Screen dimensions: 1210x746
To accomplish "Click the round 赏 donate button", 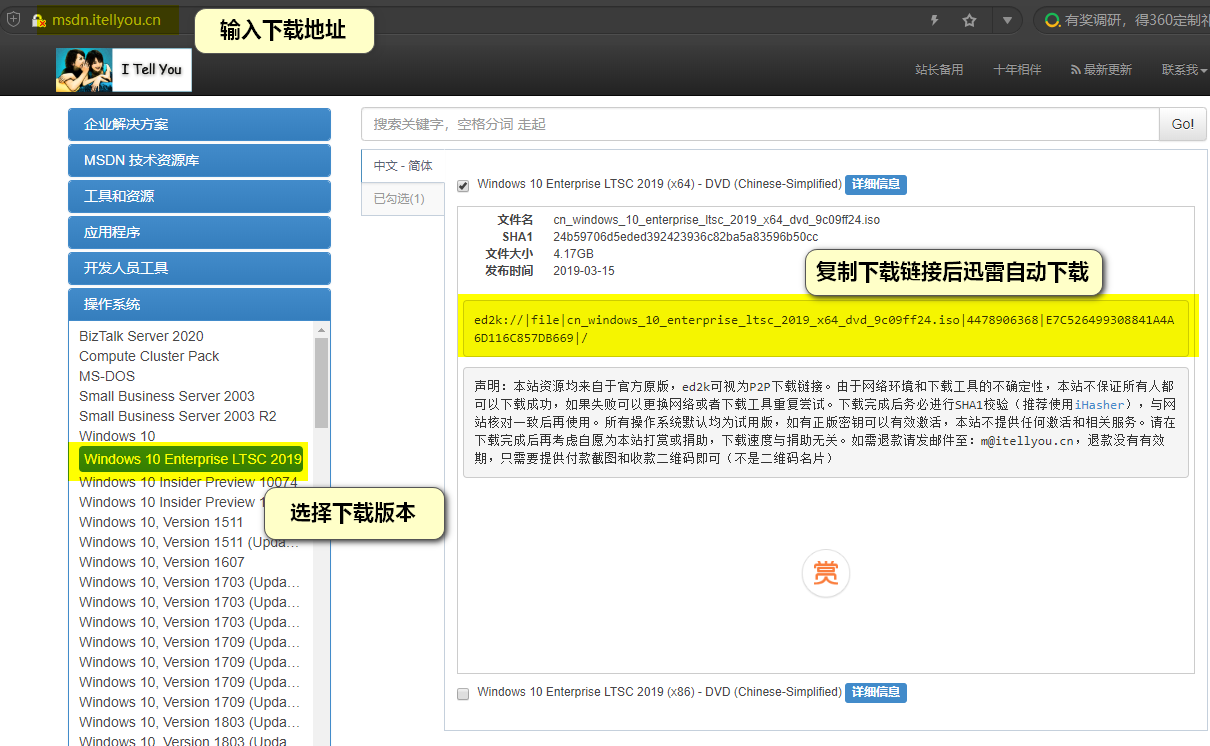I will pos(826,574).
